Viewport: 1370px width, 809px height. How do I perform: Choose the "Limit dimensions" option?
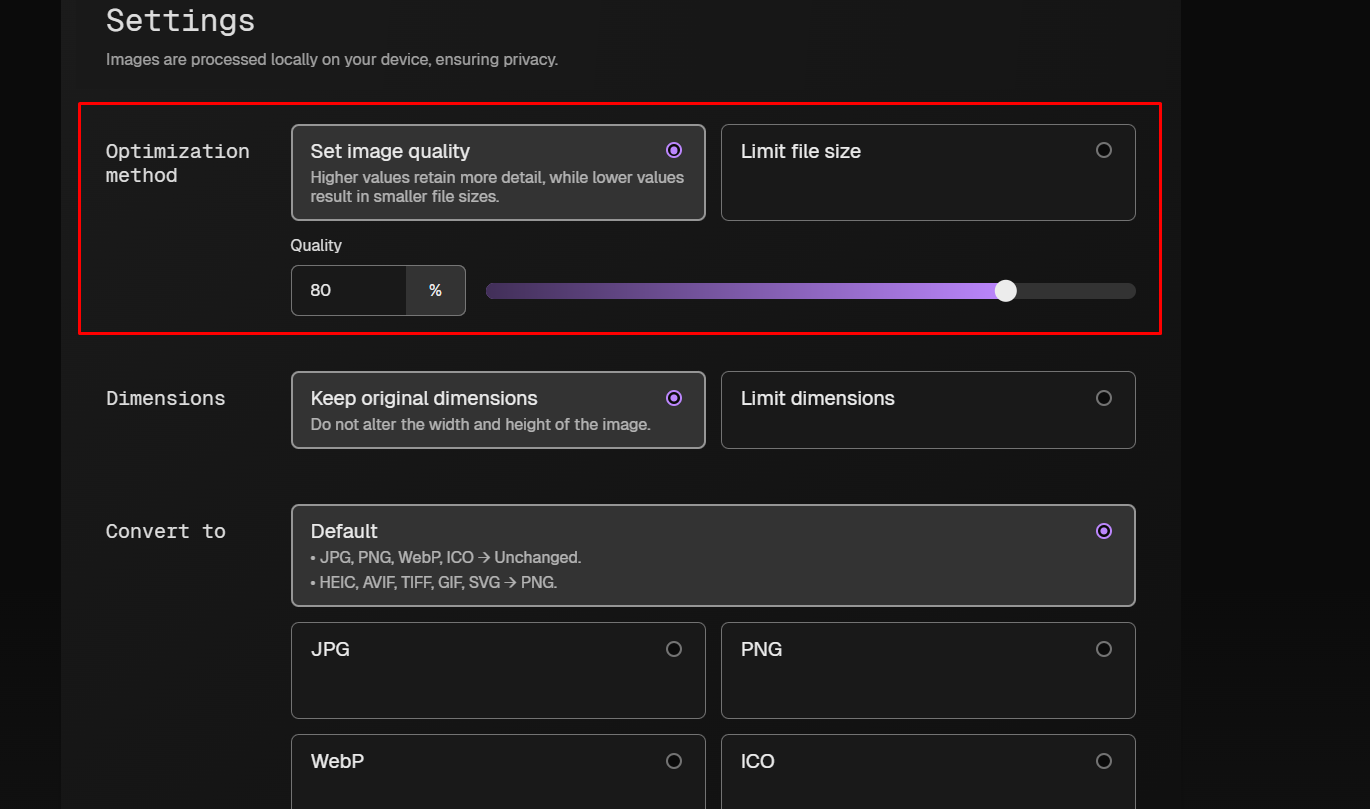pyautogui.click(x=1103, y=398)
